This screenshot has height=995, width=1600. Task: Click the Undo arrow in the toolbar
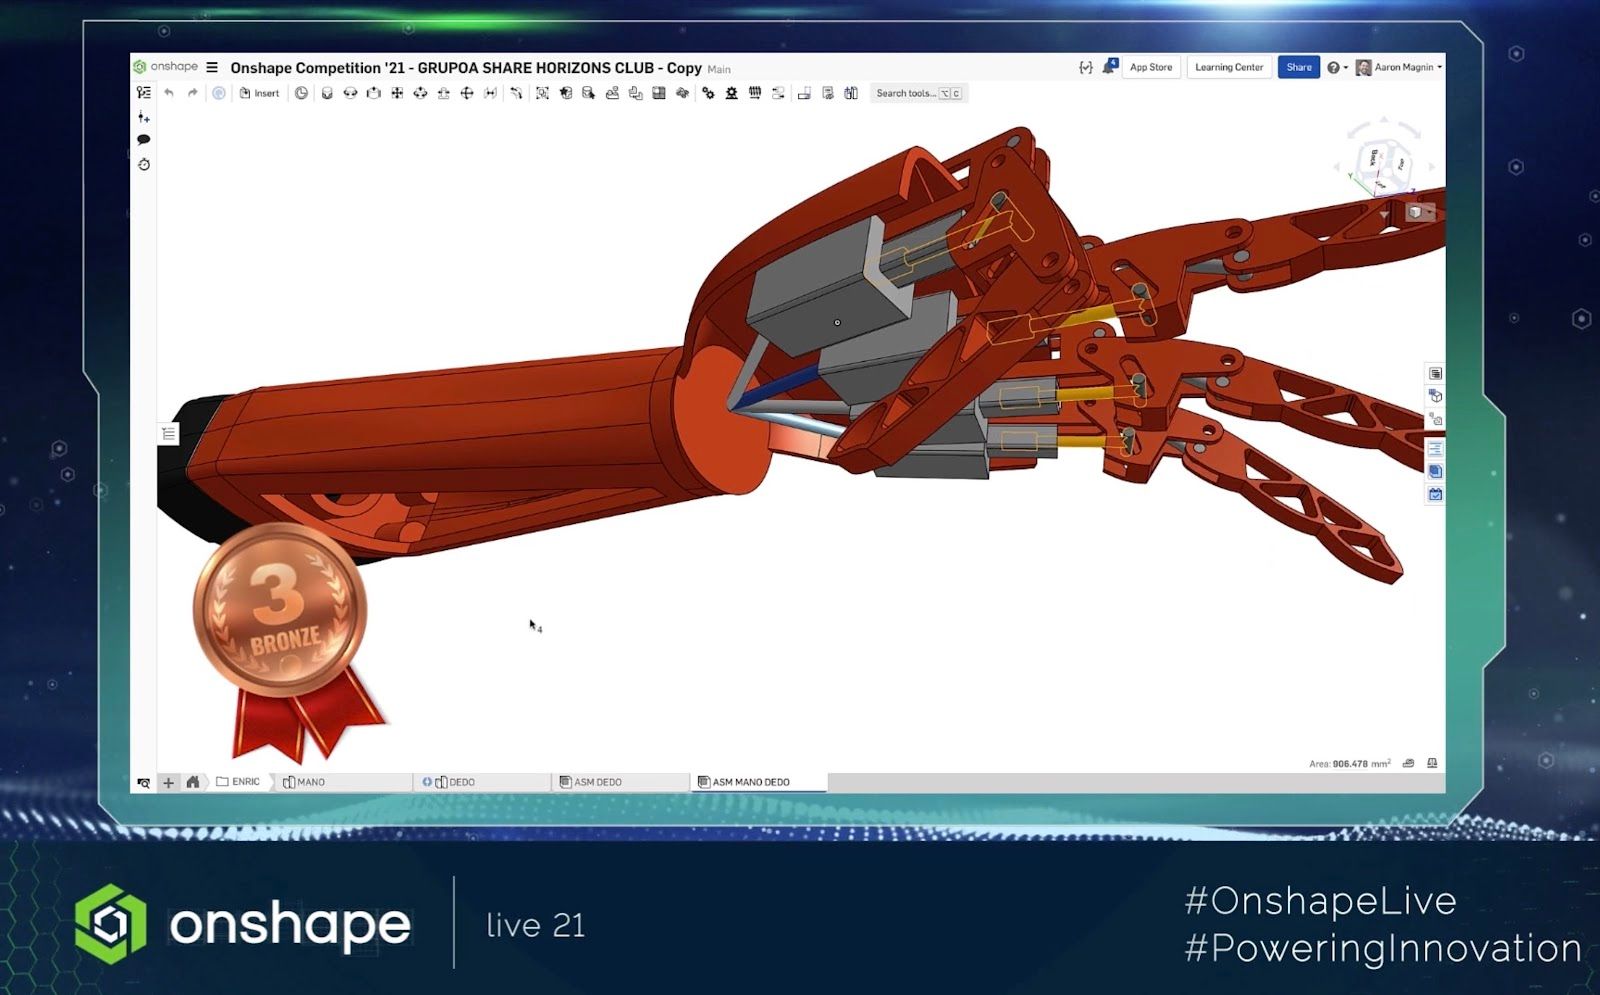tap(169, 93)
